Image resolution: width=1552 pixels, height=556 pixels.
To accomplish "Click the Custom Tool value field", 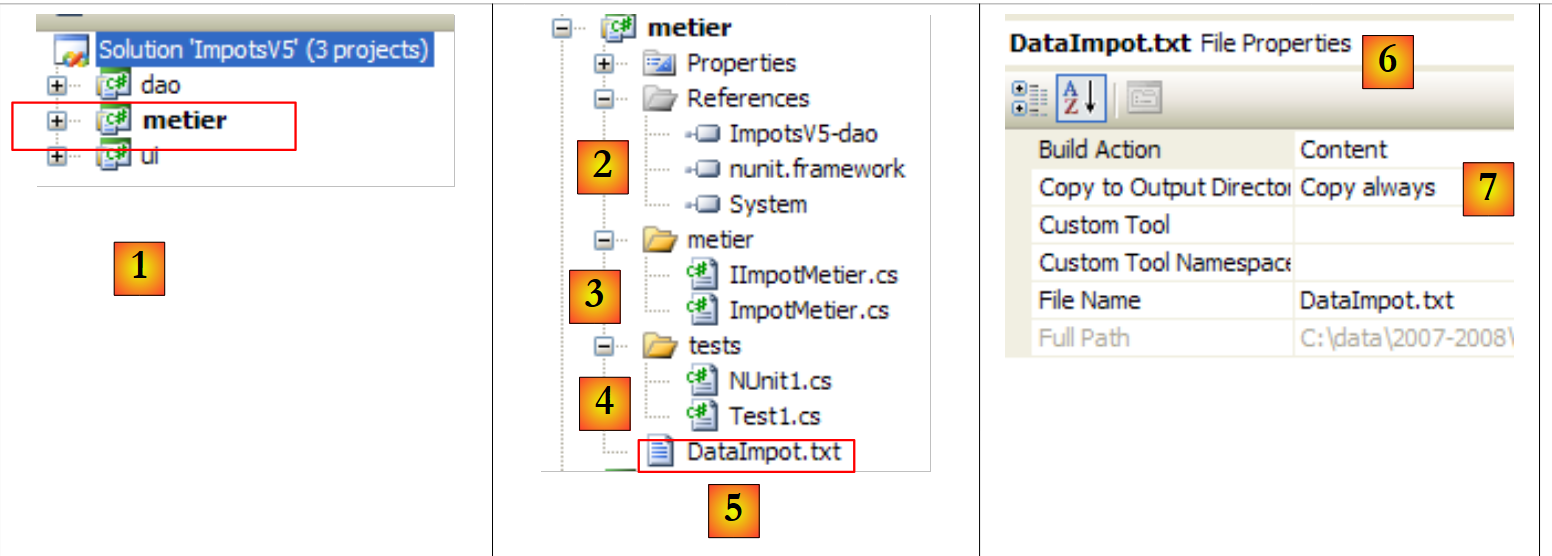I will point(1400,225).
